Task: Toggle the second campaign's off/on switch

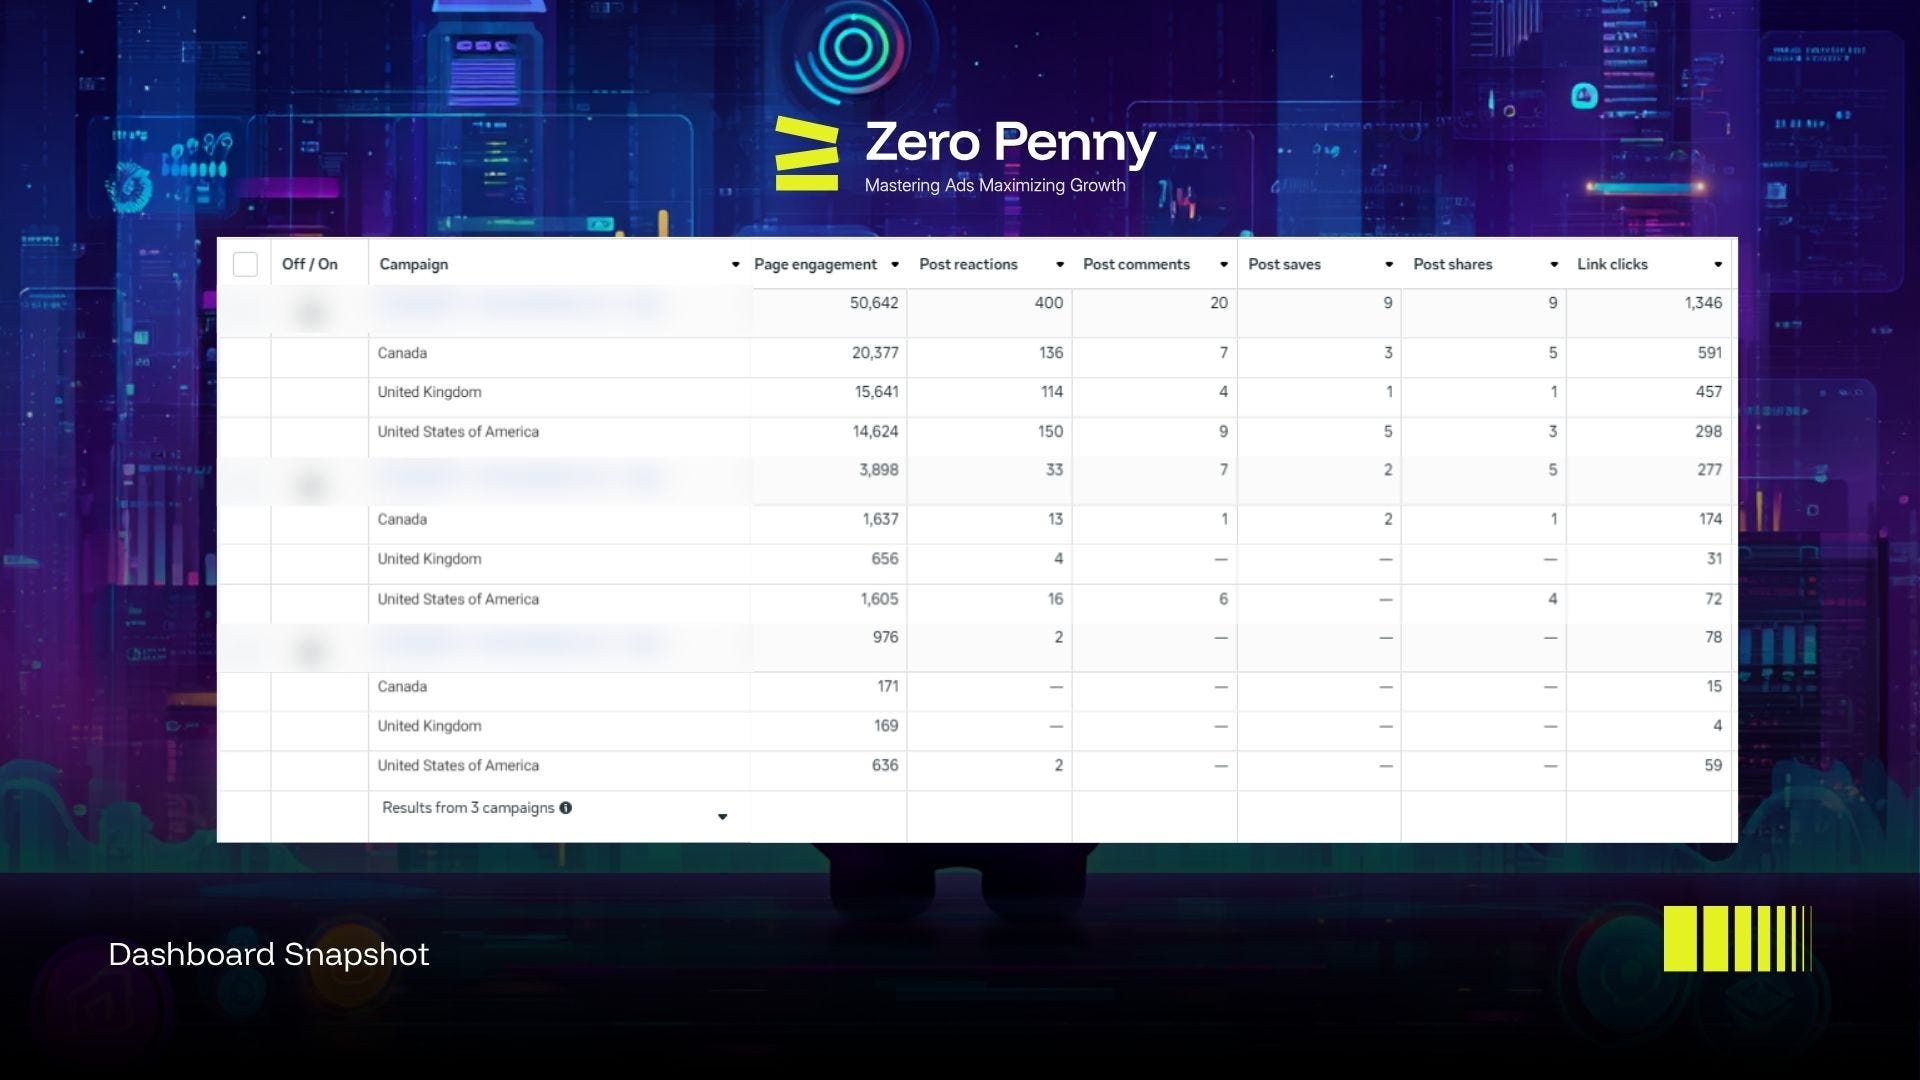Action: (310, 486)
